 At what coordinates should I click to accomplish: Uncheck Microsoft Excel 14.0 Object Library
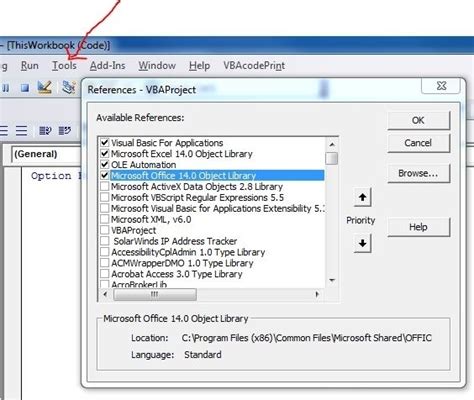point(105,154)
